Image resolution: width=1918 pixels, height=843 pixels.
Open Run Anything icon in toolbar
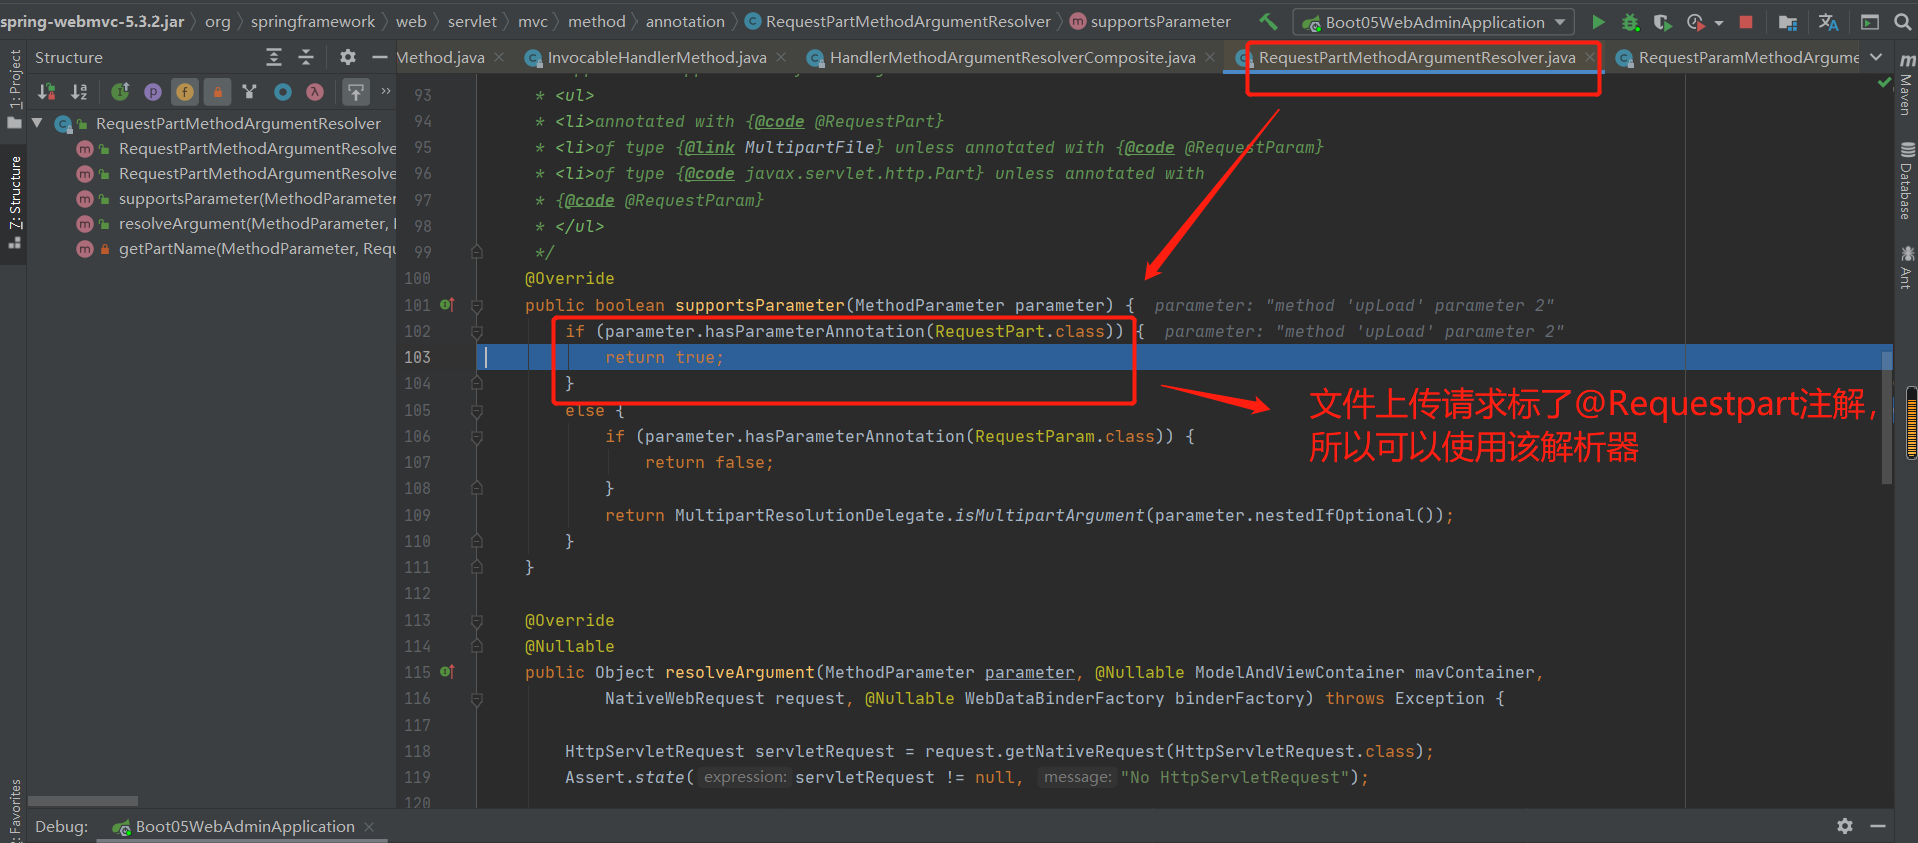1869,21
